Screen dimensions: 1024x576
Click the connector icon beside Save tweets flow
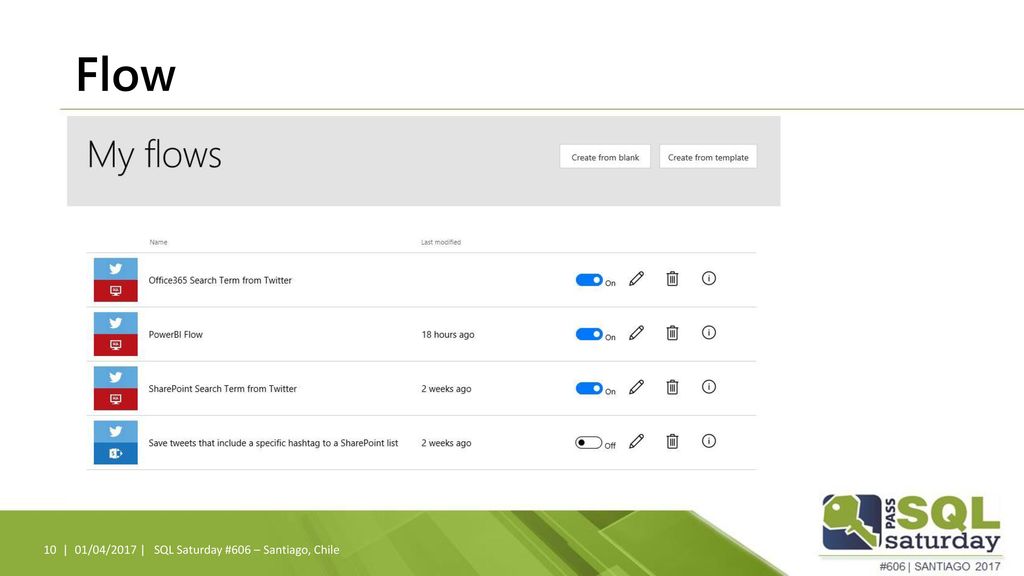click(116, 442)
